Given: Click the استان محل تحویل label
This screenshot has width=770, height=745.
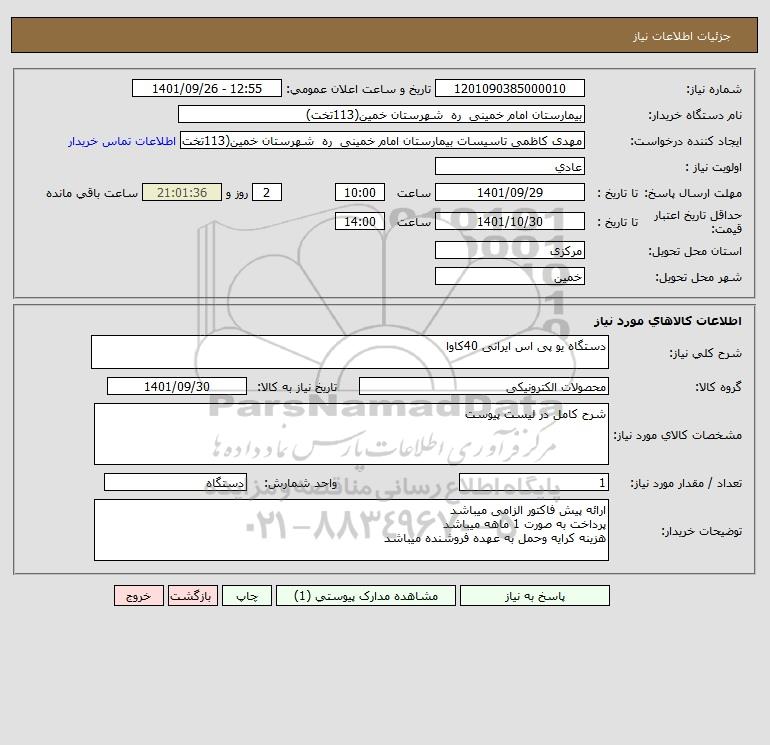Looking at the screenshot, I should coord(695,251).
